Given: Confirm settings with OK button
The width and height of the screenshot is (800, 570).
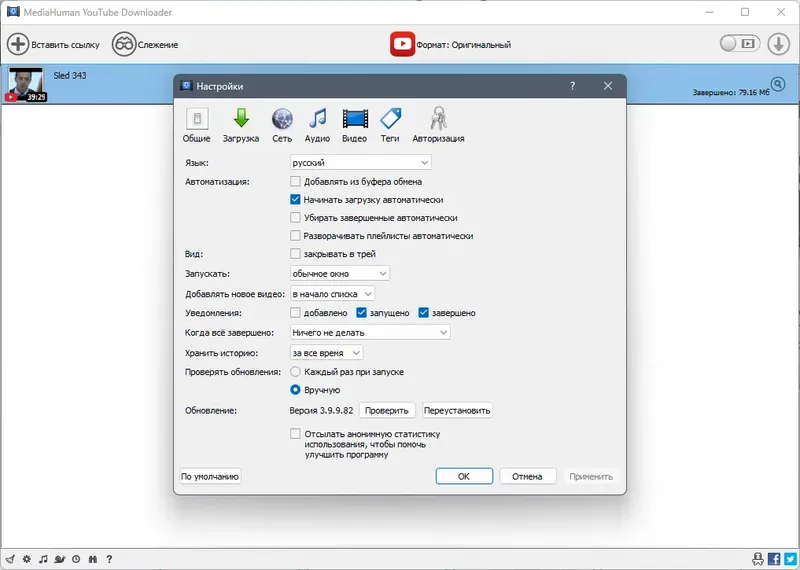Looking at the screenshot, I should tap(464, 477).
